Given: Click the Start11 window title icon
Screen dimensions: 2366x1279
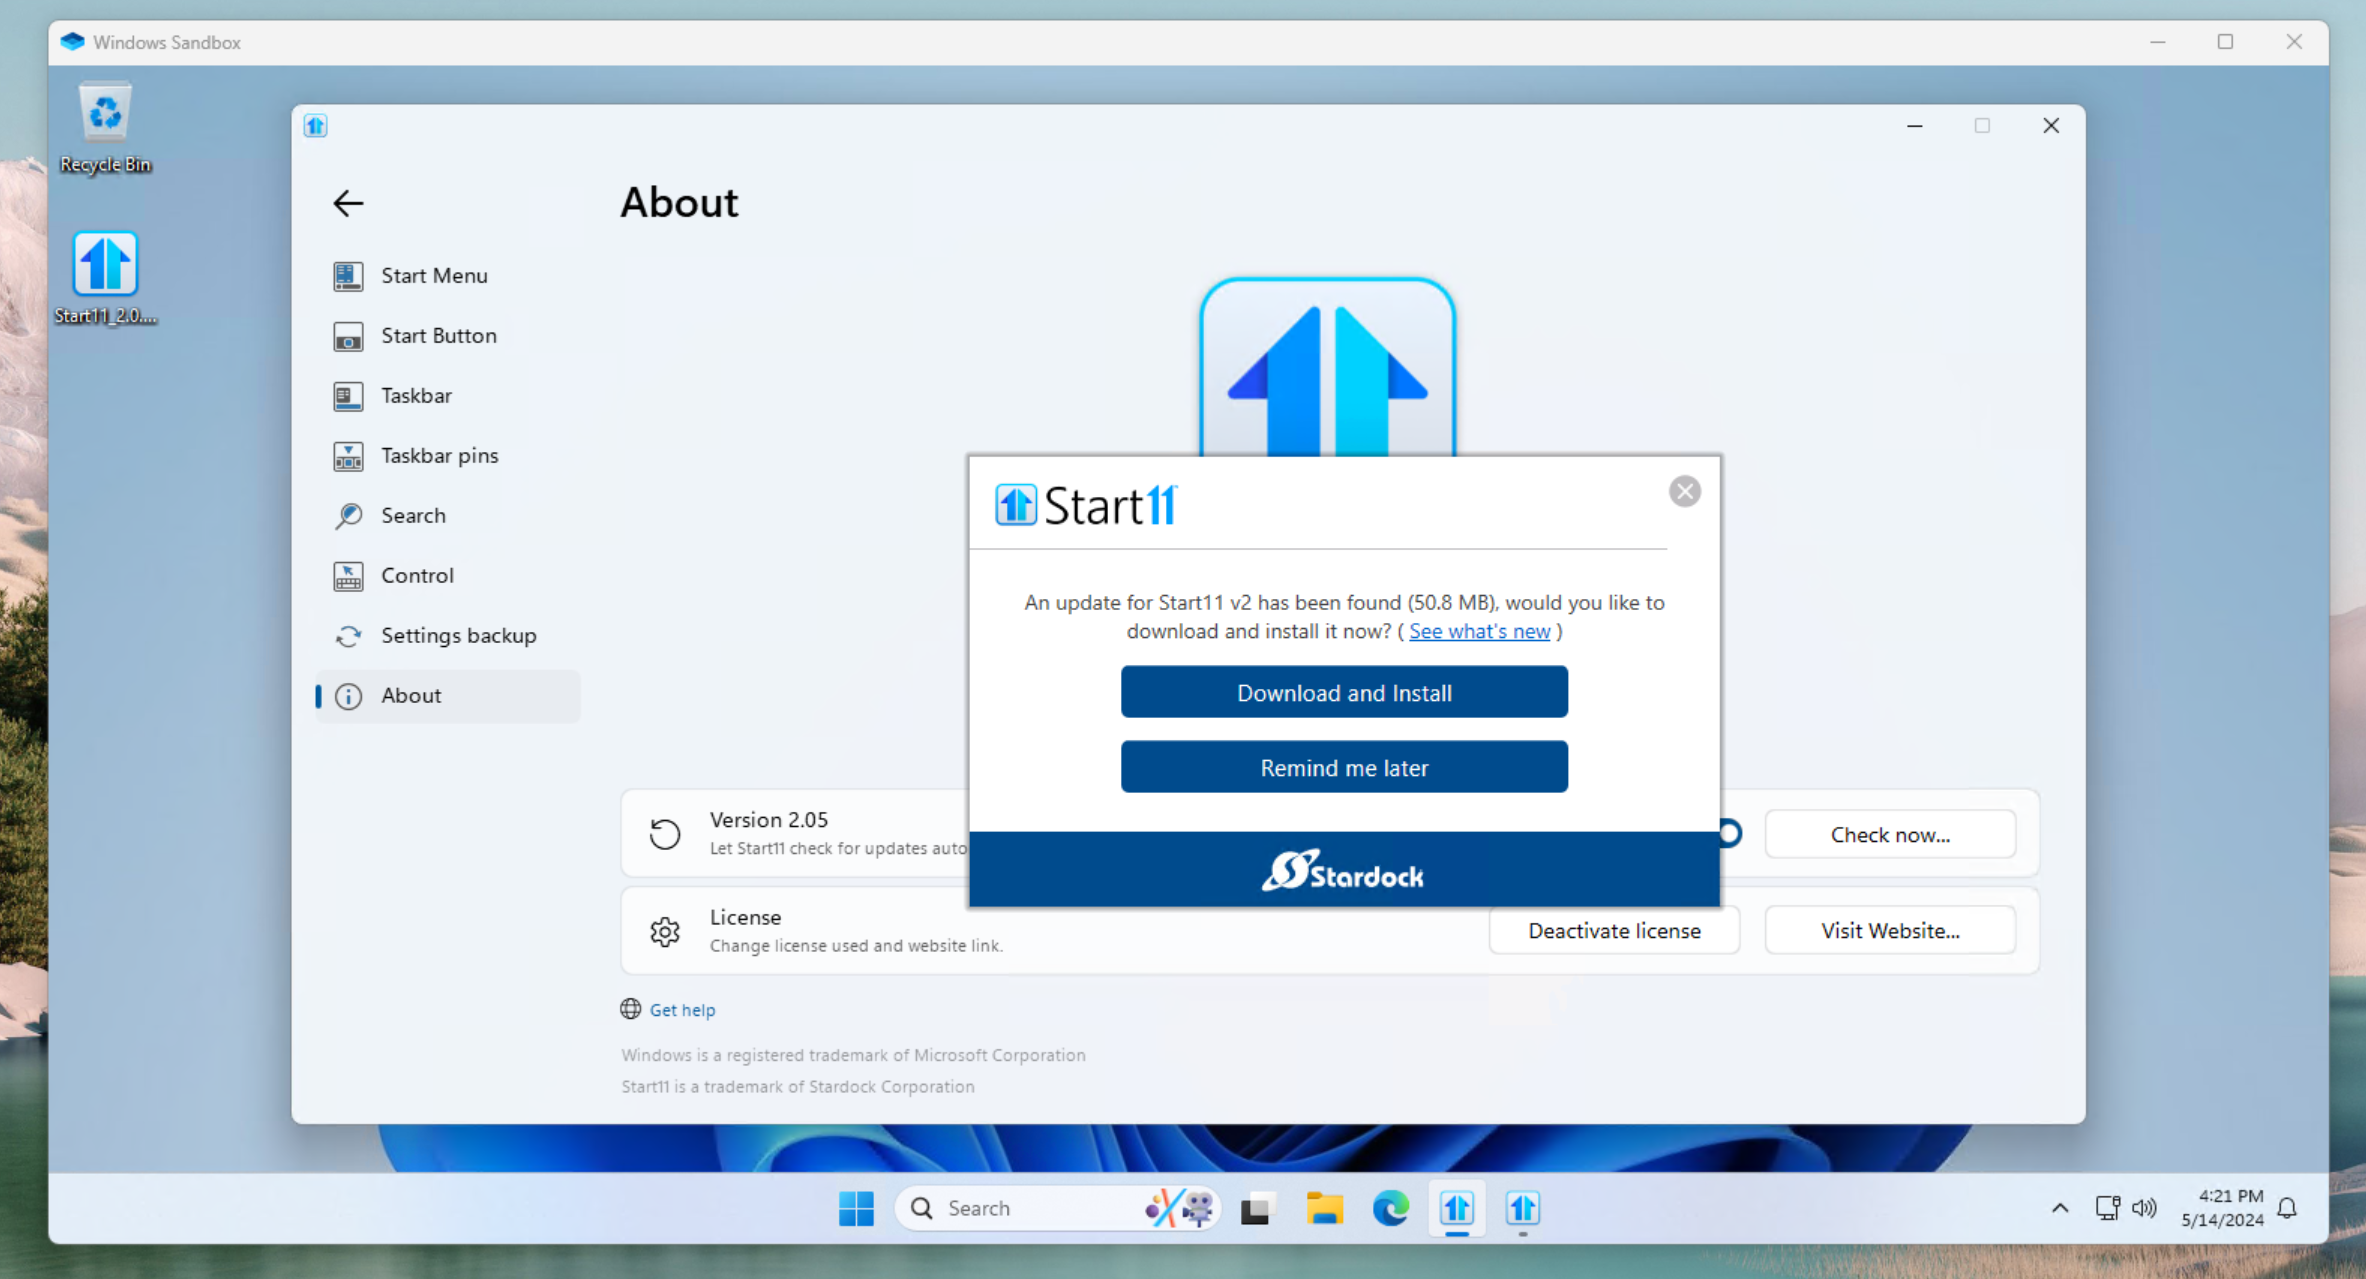Looking at the screenshot, I should tap(316, 125).
